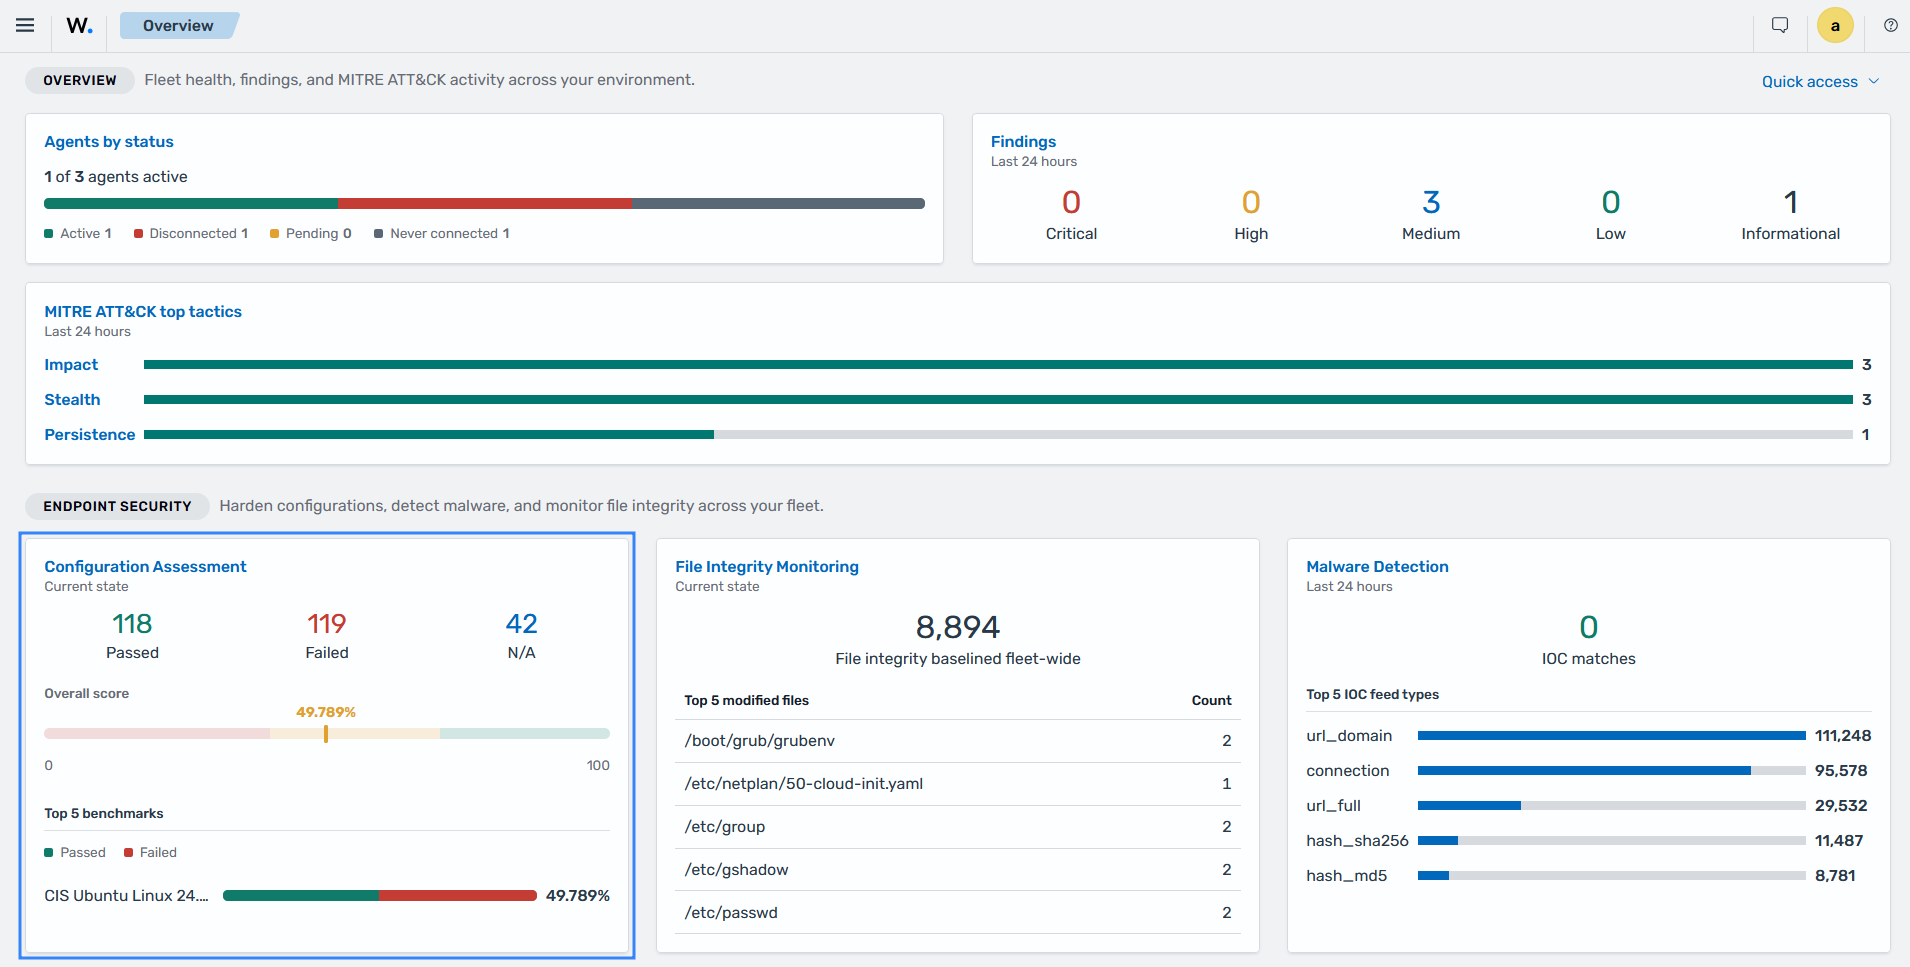Open the feedback chat icon
The width and height of the screenshot is (1910, 967).
coord(1780,26)
